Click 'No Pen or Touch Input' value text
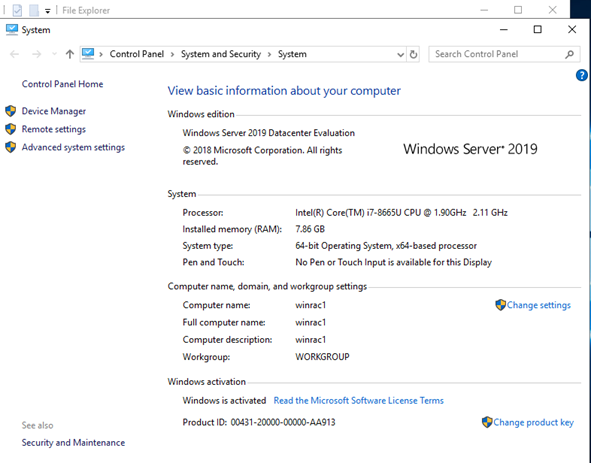Screen dimensions: 591x463 [x=393, y=262]
